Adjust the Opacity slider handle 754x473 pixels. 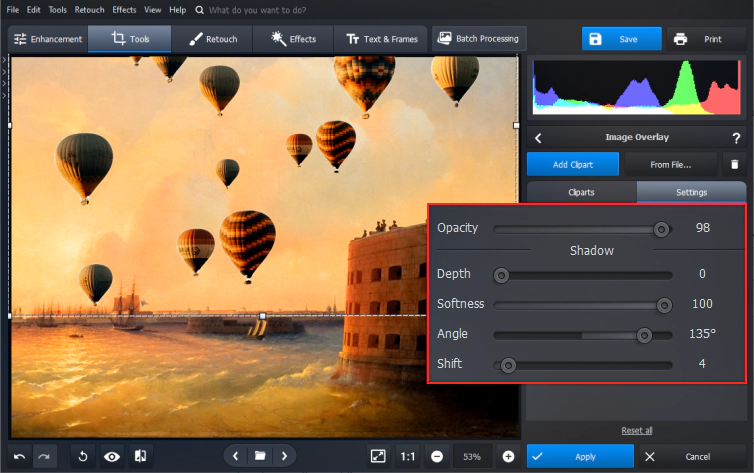click(662, 230)
